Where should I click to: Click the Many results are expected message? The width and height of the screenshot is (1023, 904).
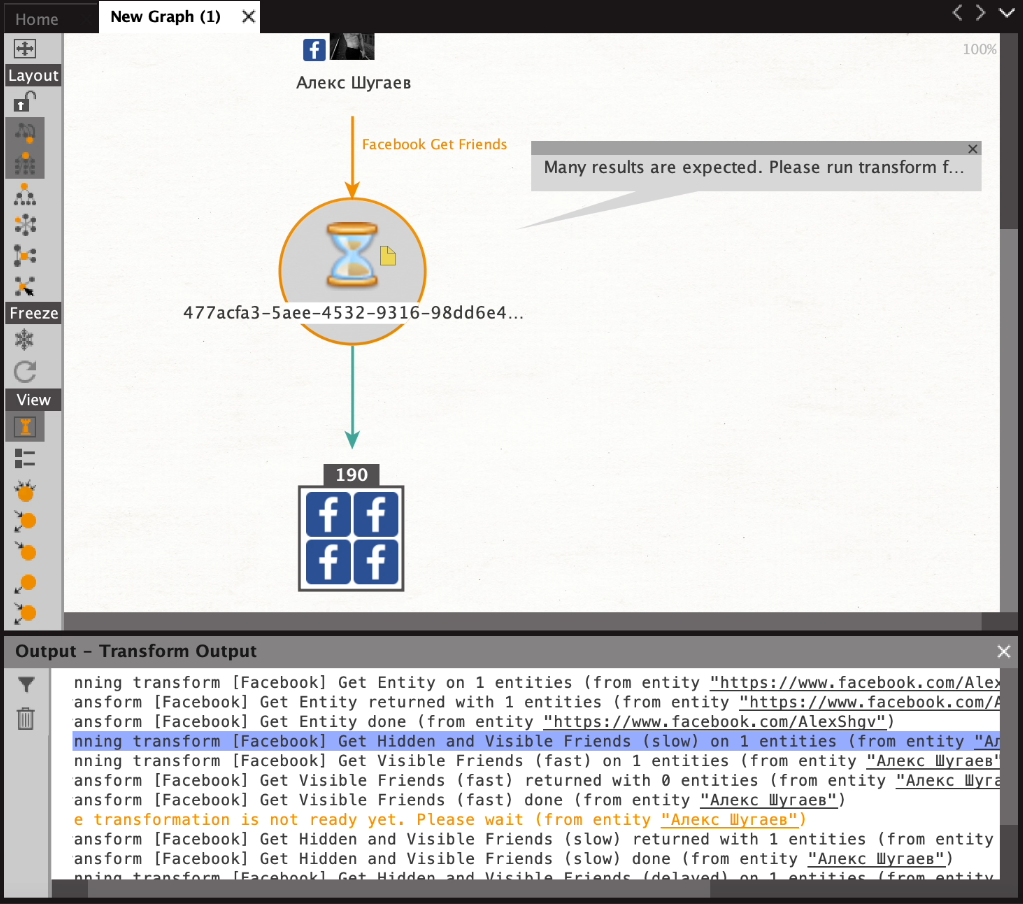(754, 168)
